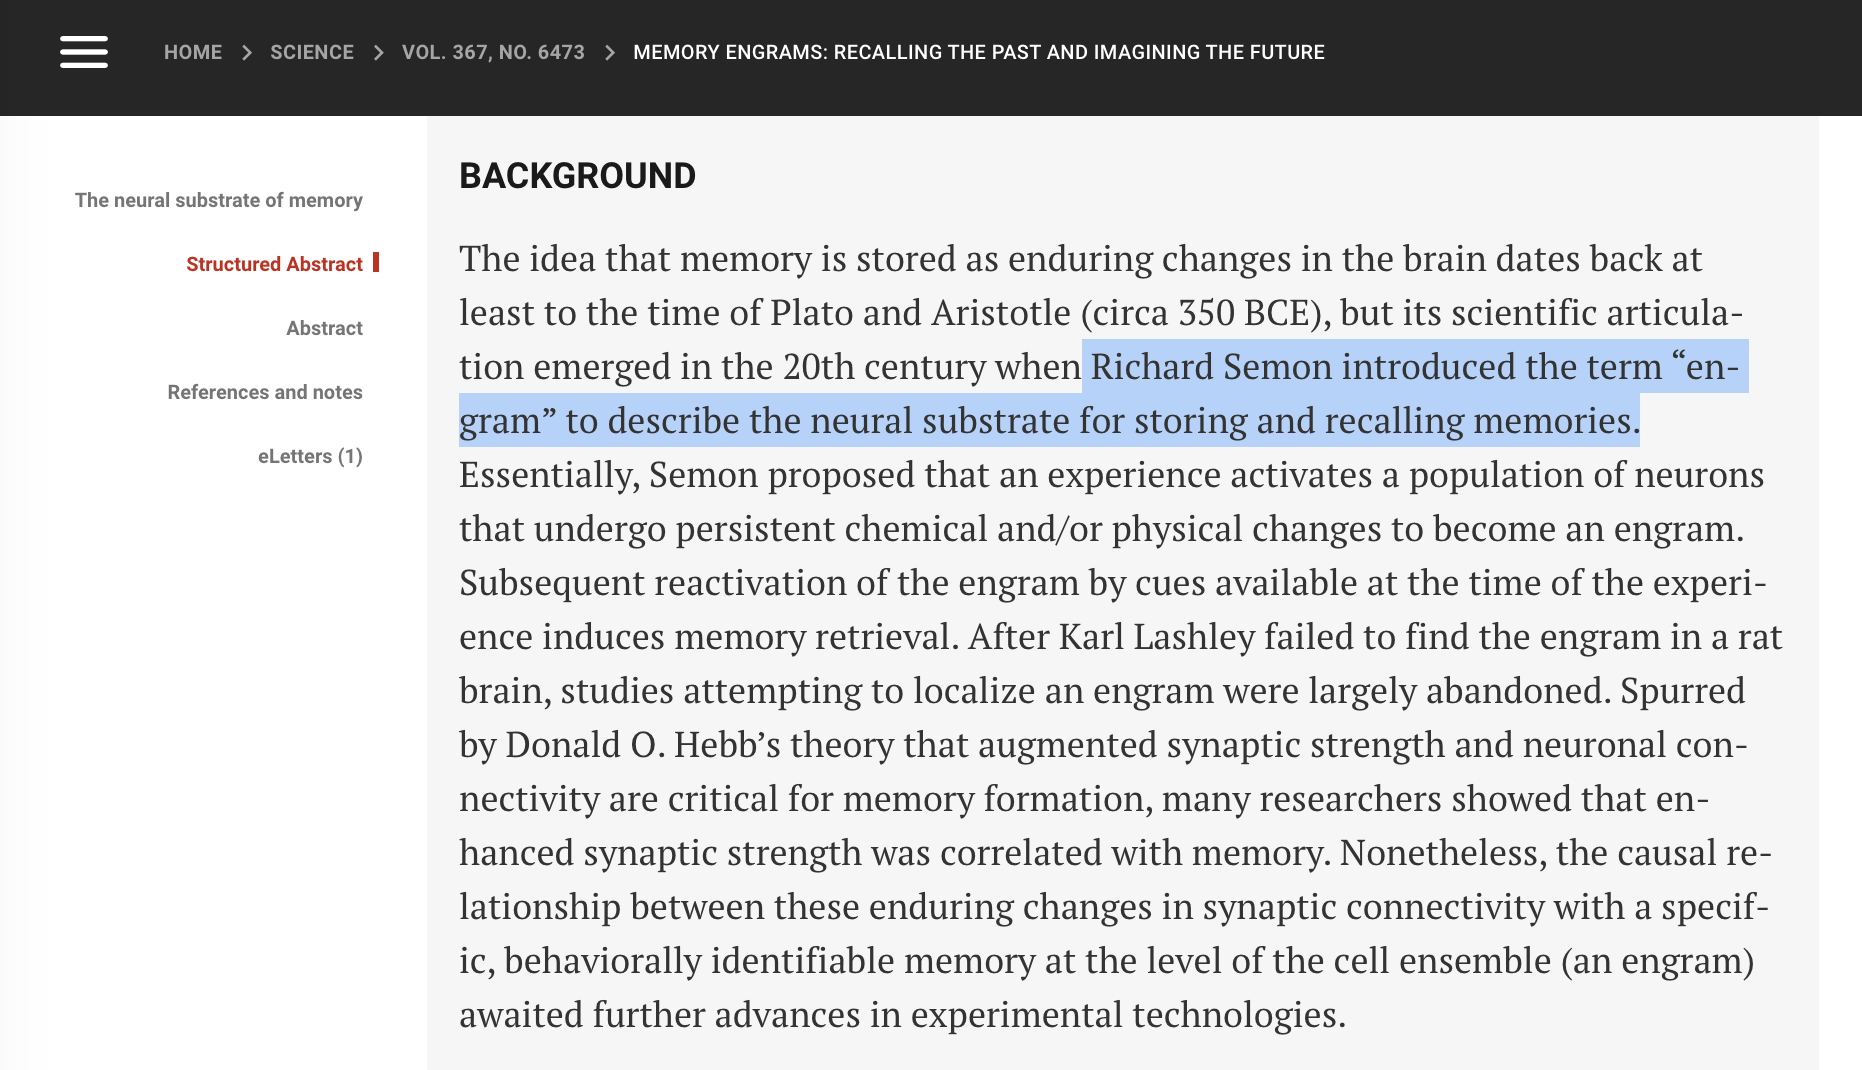The image size is (1862, 1070).
Task: Click the chevron after HOME breadcrumb
Action: pyautogui.click(x=247, y=53)
